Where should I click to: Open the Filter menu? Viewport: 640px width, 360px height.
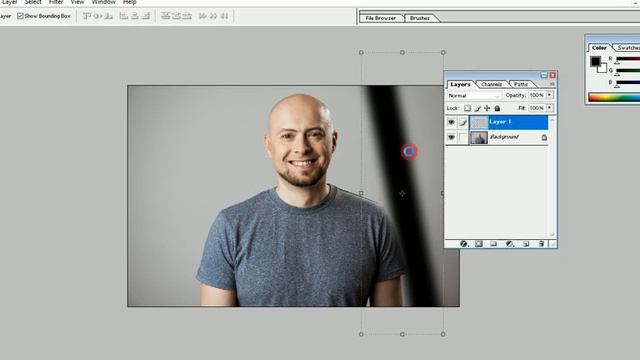click(x=56, y=2)
